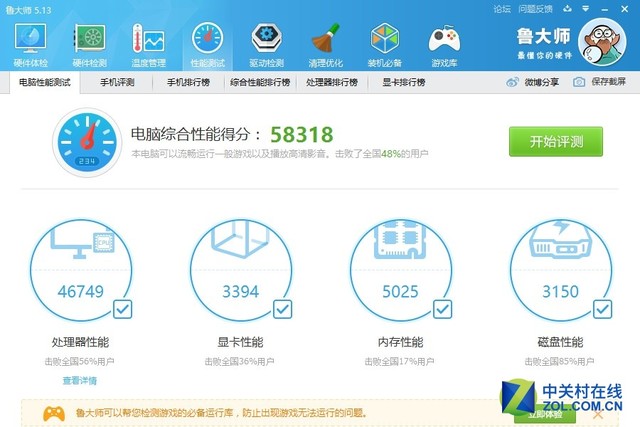Open the 显卡排行榜 tab
The height and width of the screenshot is (427, 640).
click(403, 82)
